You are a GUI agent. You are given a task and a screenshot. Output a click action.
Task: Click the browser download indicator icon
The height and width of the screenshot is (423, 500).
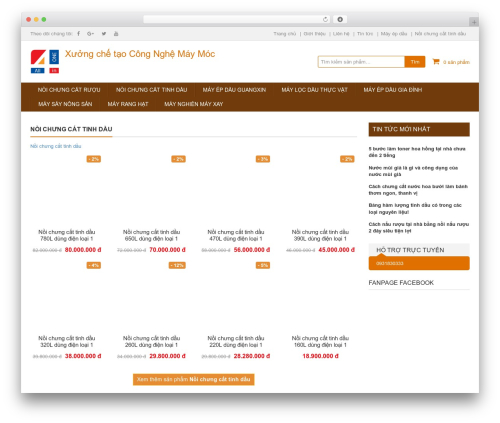340,20
